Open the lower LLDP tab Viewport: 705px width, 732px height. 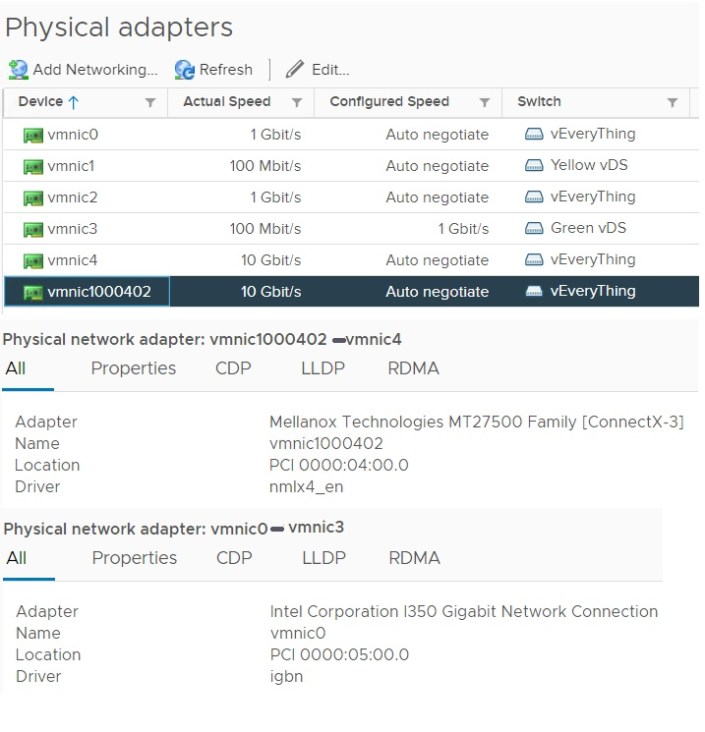tap(323, 558)
